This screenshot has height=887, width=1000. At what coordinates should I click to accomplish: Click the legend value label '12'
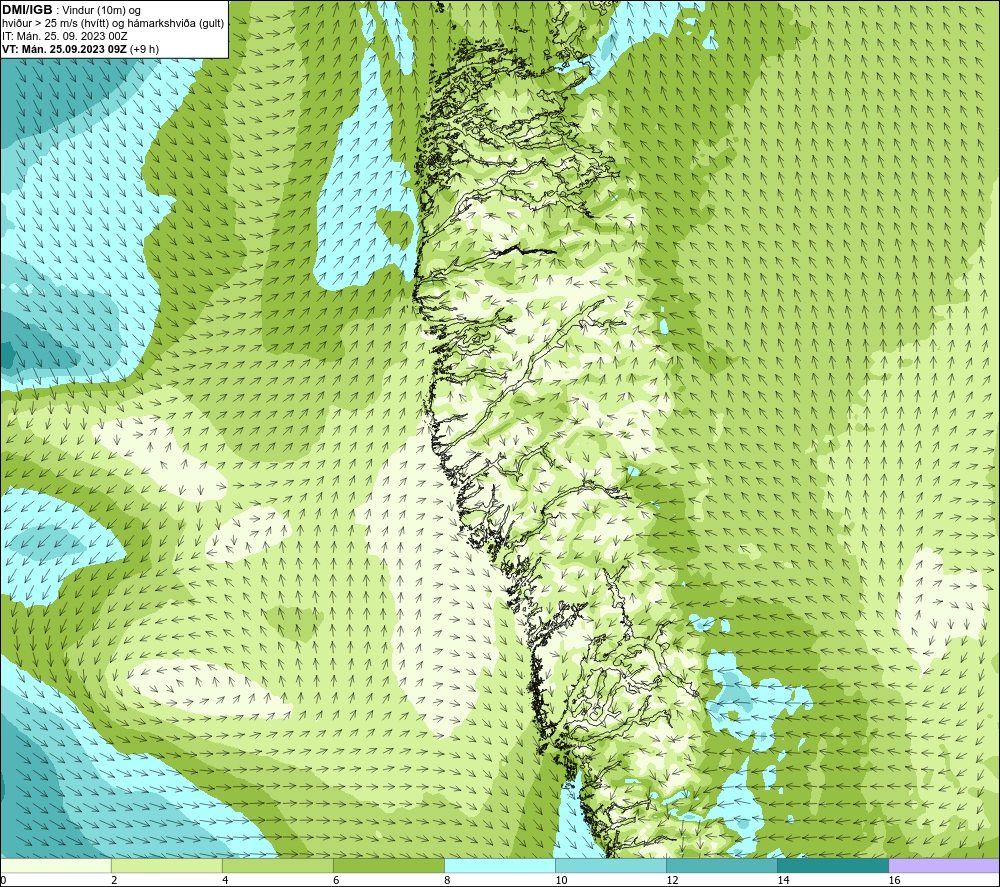pyautogui.click(x=672, y=880)
